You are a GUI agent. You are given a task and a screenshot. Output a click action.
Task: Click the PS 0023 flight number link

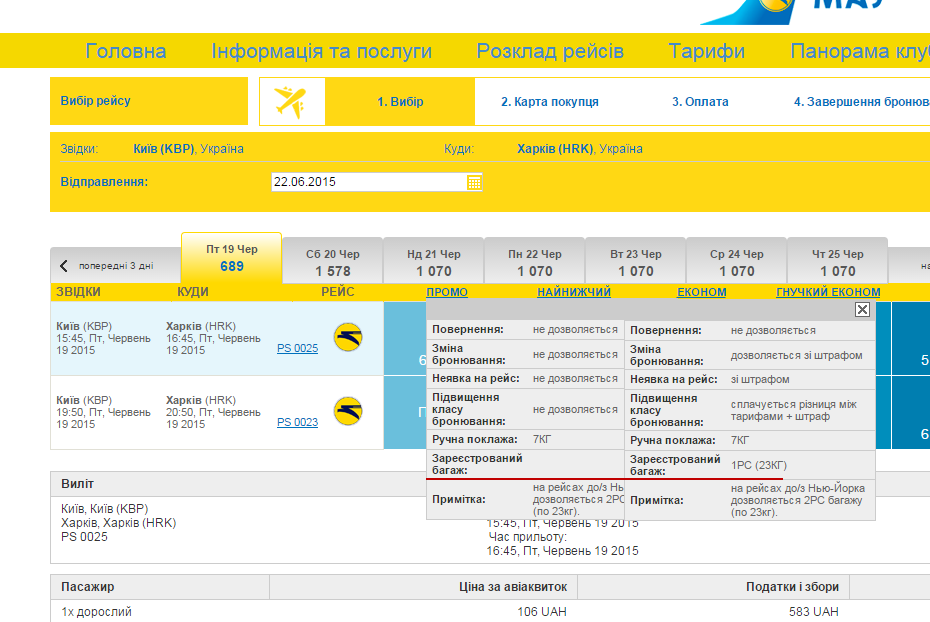tap(297, 422)
